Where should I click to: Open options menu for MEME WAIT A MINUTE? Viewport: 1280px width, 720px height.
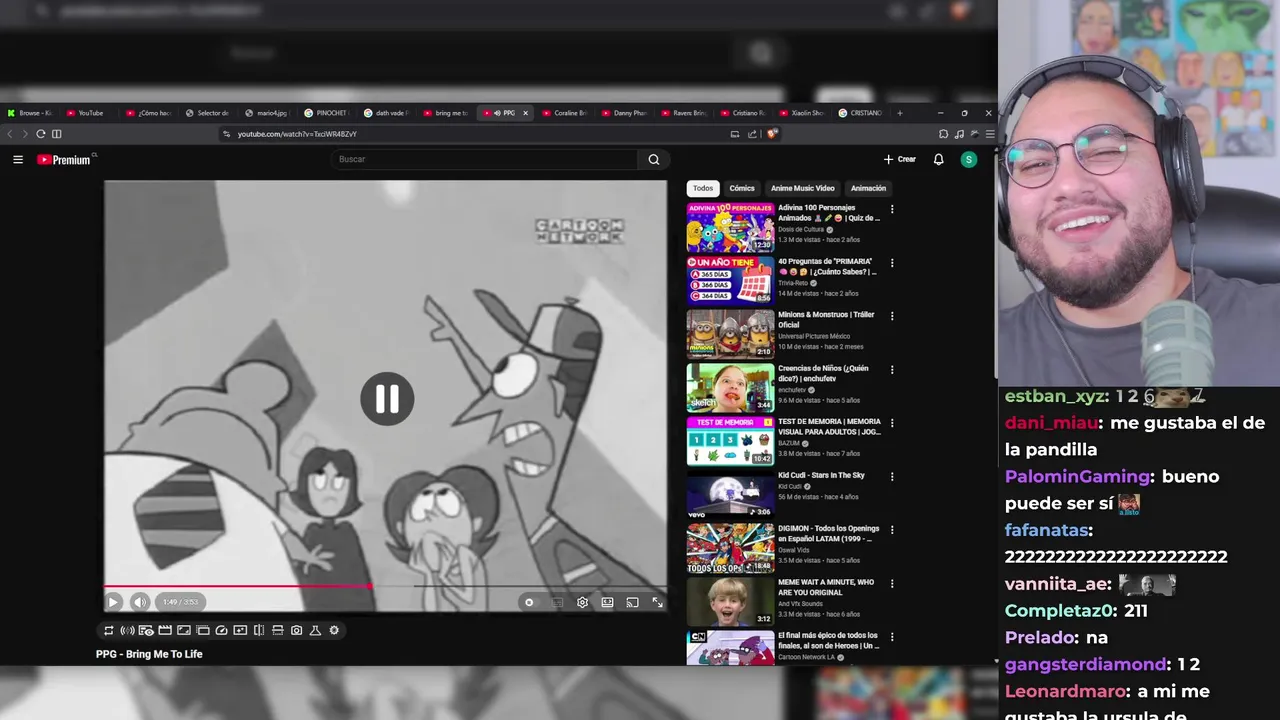(x=892, y=584)
